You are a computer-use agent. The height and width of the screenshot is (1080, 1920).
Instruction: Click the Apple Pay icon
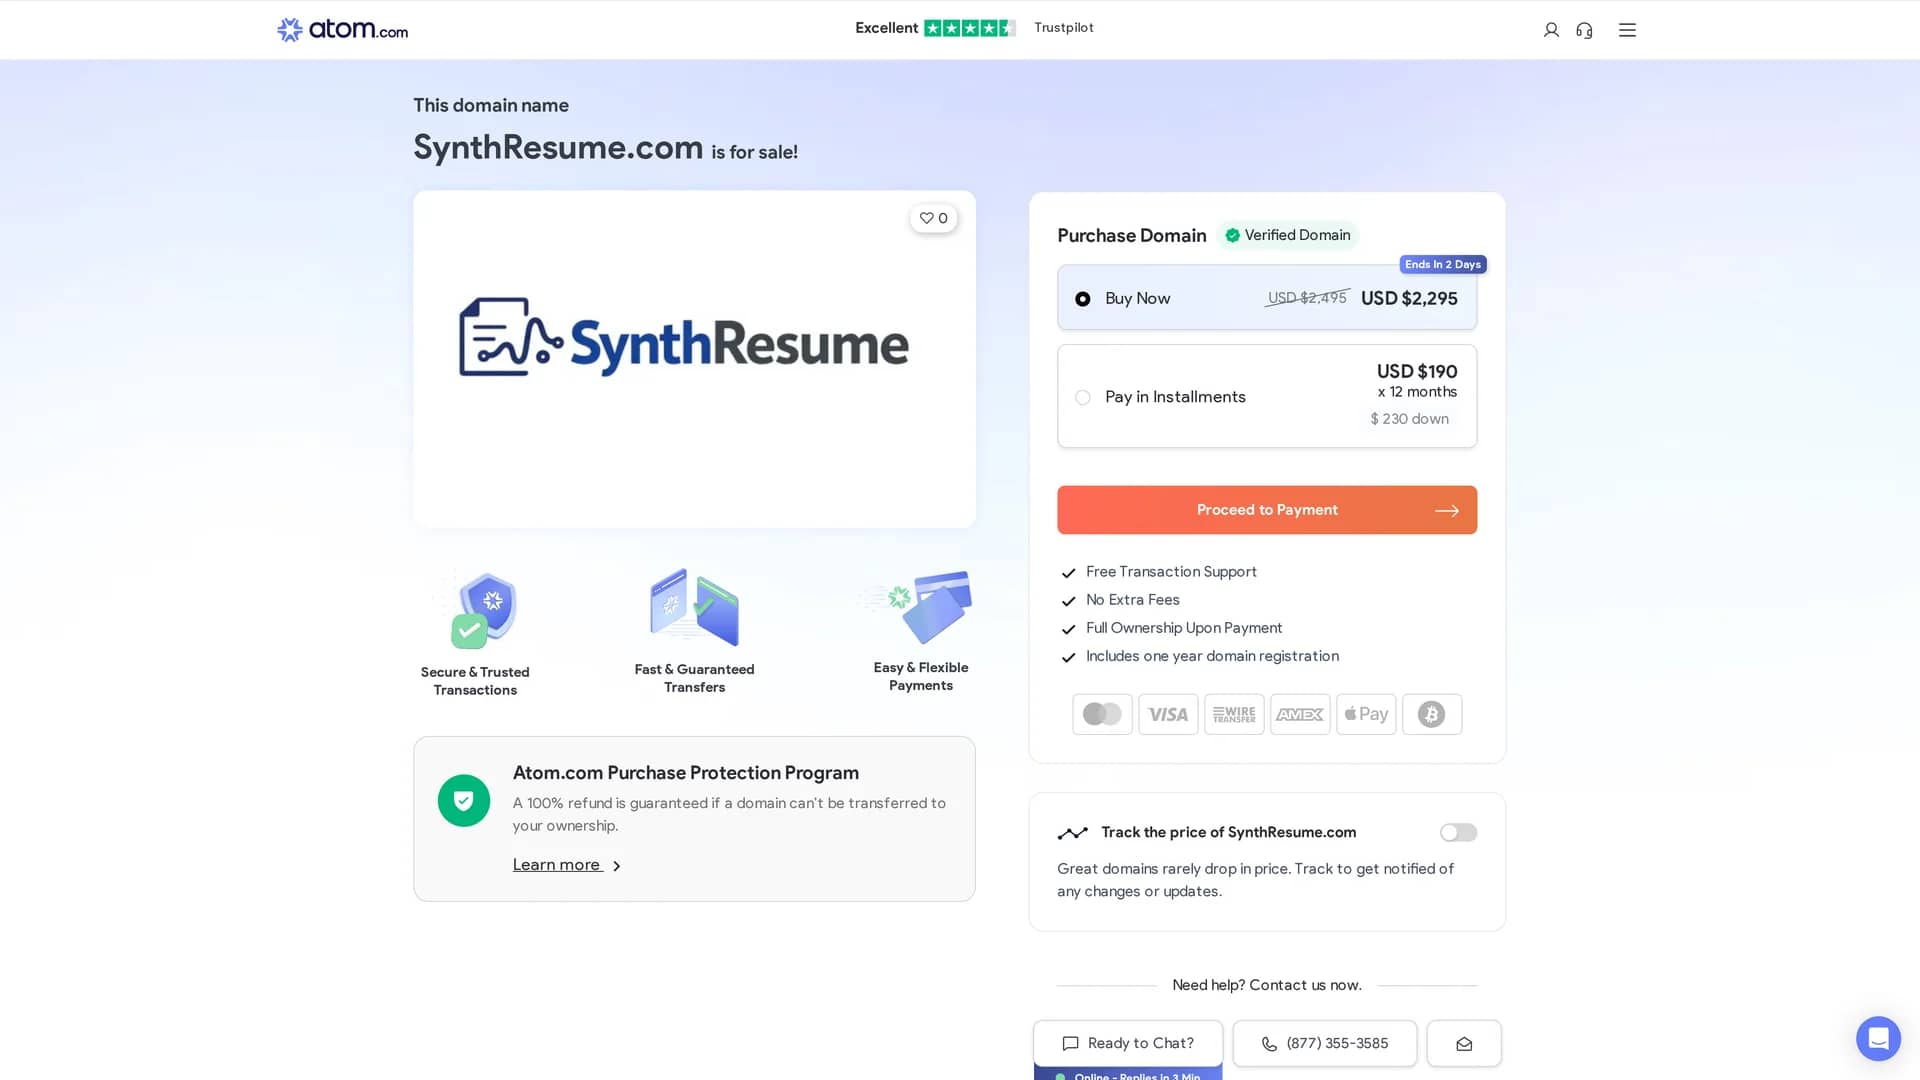point(1366,714)
